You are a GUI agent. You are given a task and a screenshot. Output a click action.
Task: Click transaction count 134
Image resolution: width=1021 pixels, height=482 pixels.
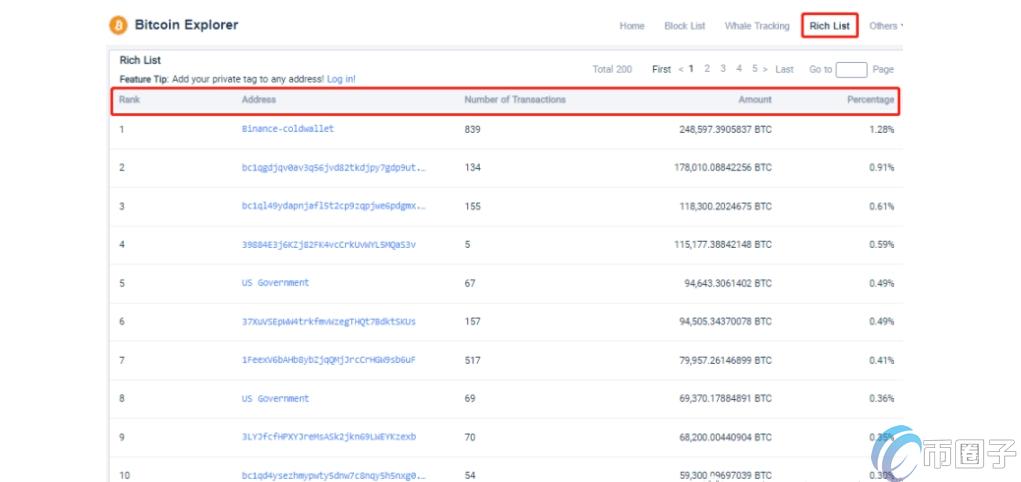(472, 167)
